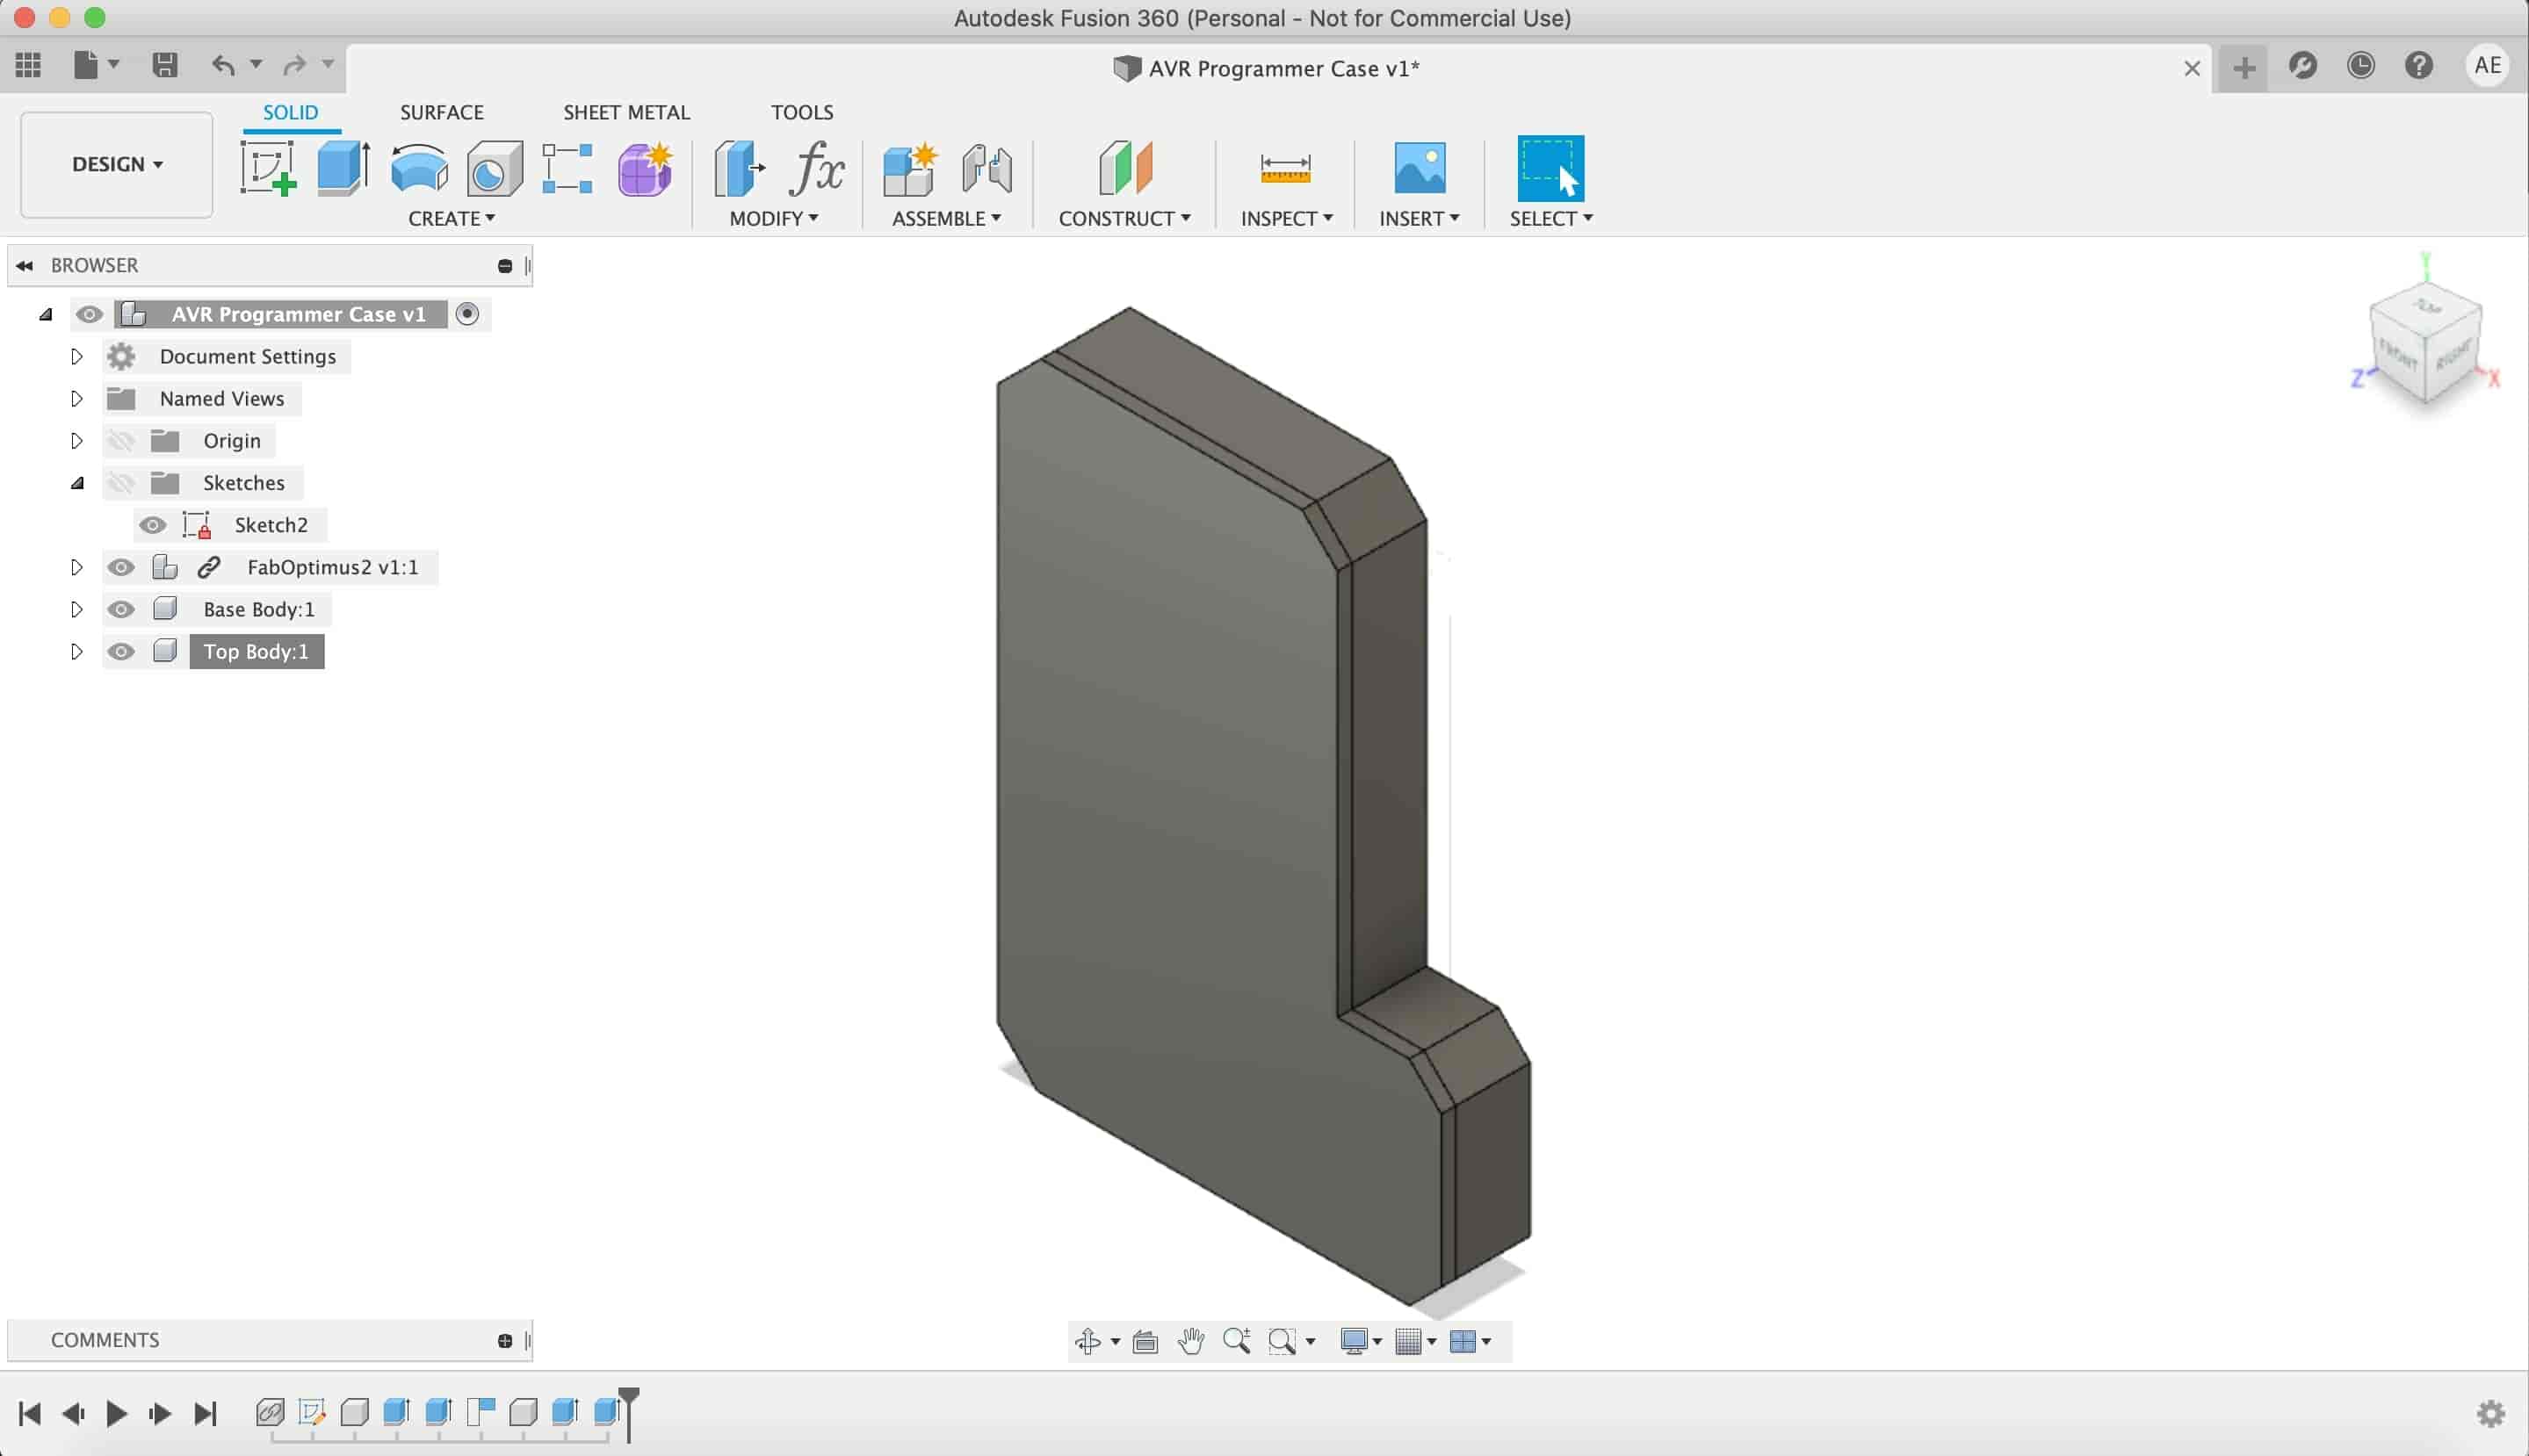Select the Press Pull tool
The image size is (2529, 1456).
coord(740,168)
